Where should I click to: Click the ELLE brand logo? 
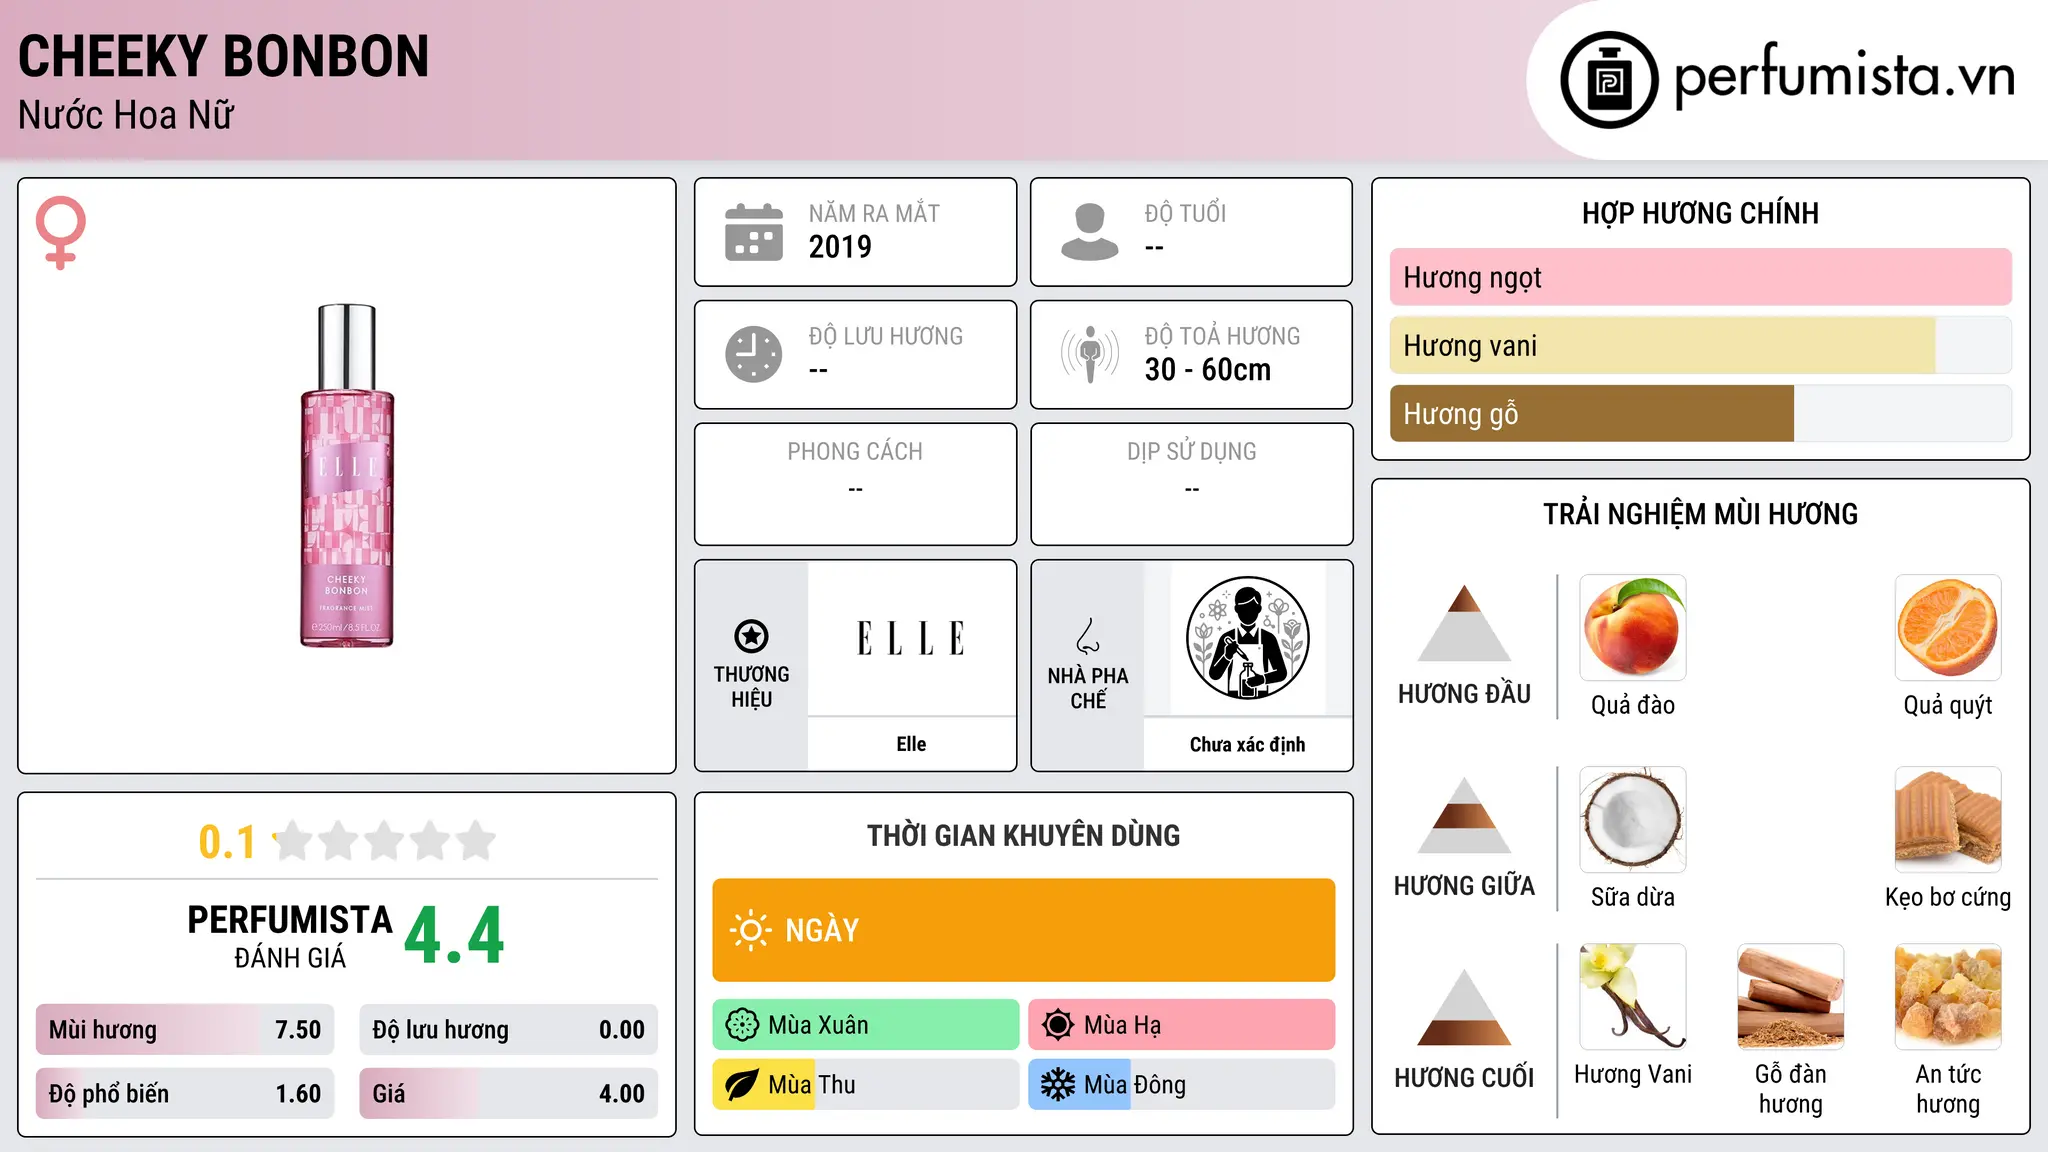click(911, 638)
